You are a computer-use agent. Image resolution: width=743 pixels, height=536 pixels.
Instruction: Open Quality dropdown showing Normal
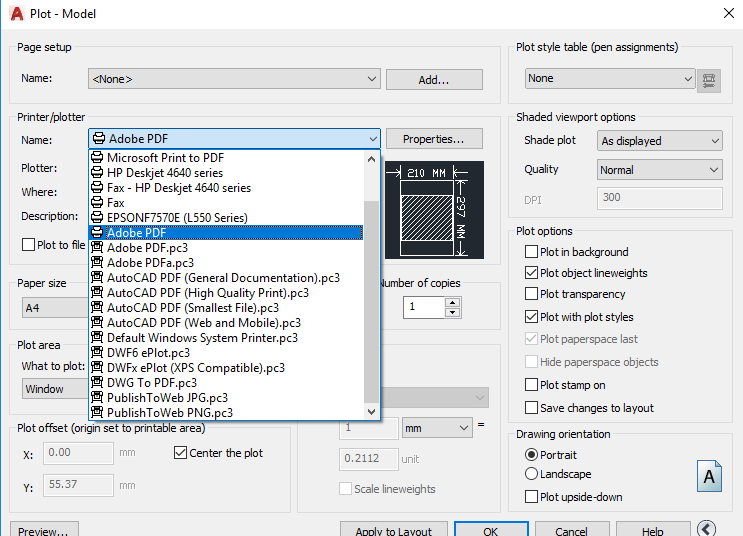(660, 170)
